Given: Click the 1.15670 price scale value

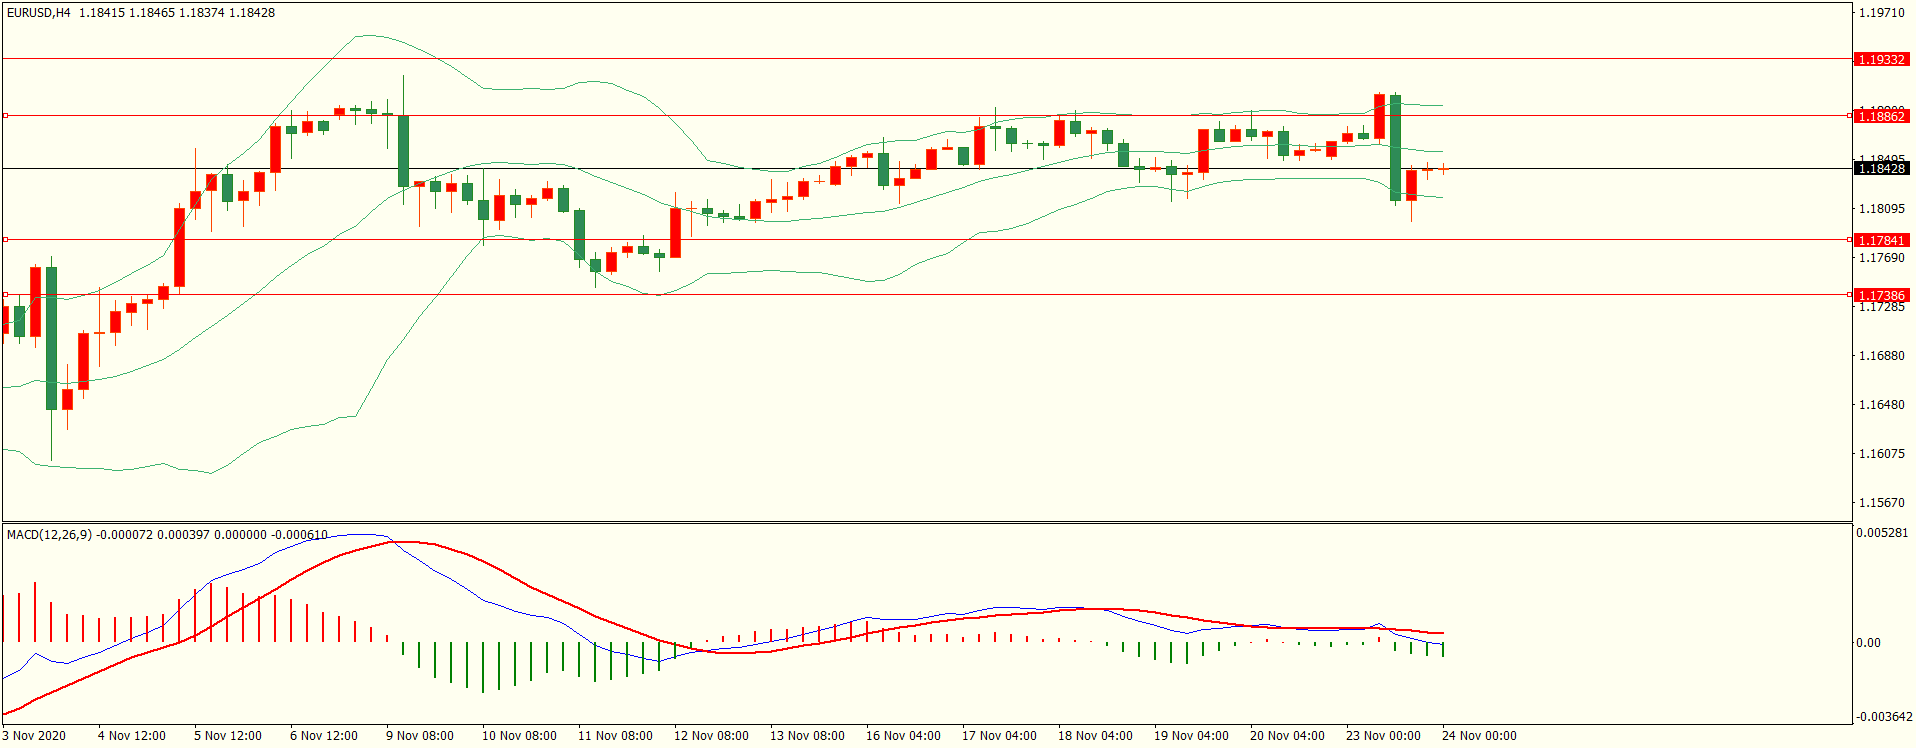Looking at the screenshot, I should (x=1881, y=503).
